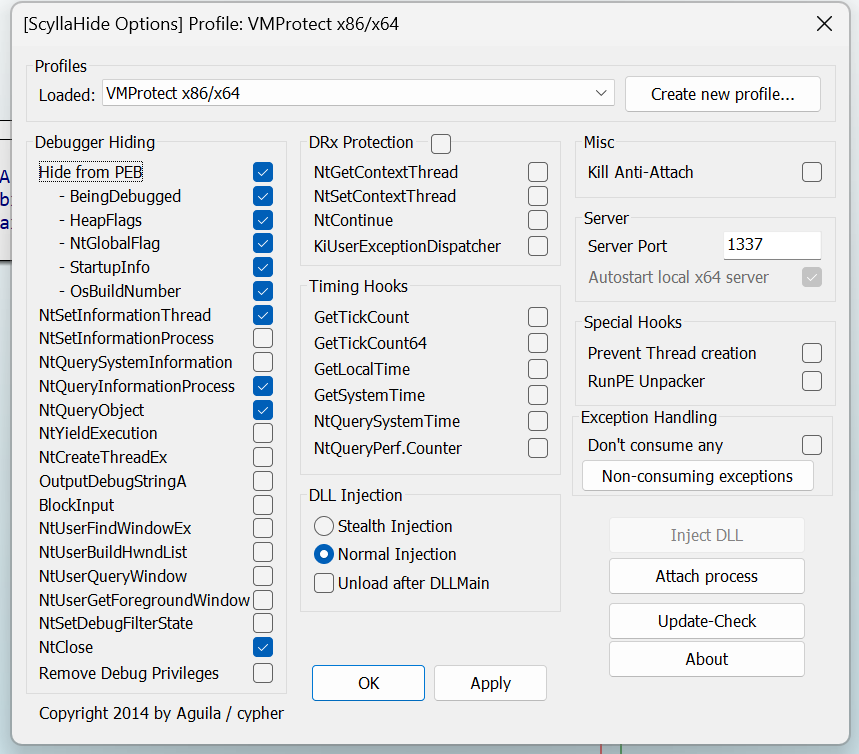This screenshot has width=859, height=754.
Task: Enable GetSystemTime timing hook
Action: click(538, 395)
